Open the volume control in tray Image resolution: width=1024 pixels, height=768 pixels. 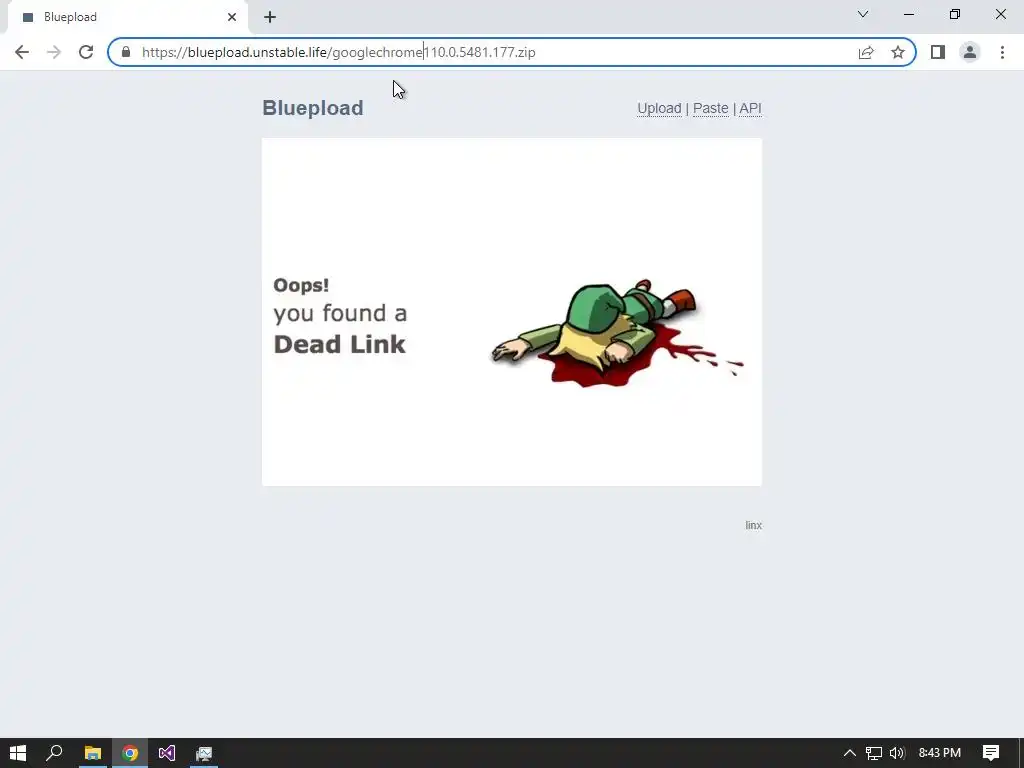click(897, 753)
